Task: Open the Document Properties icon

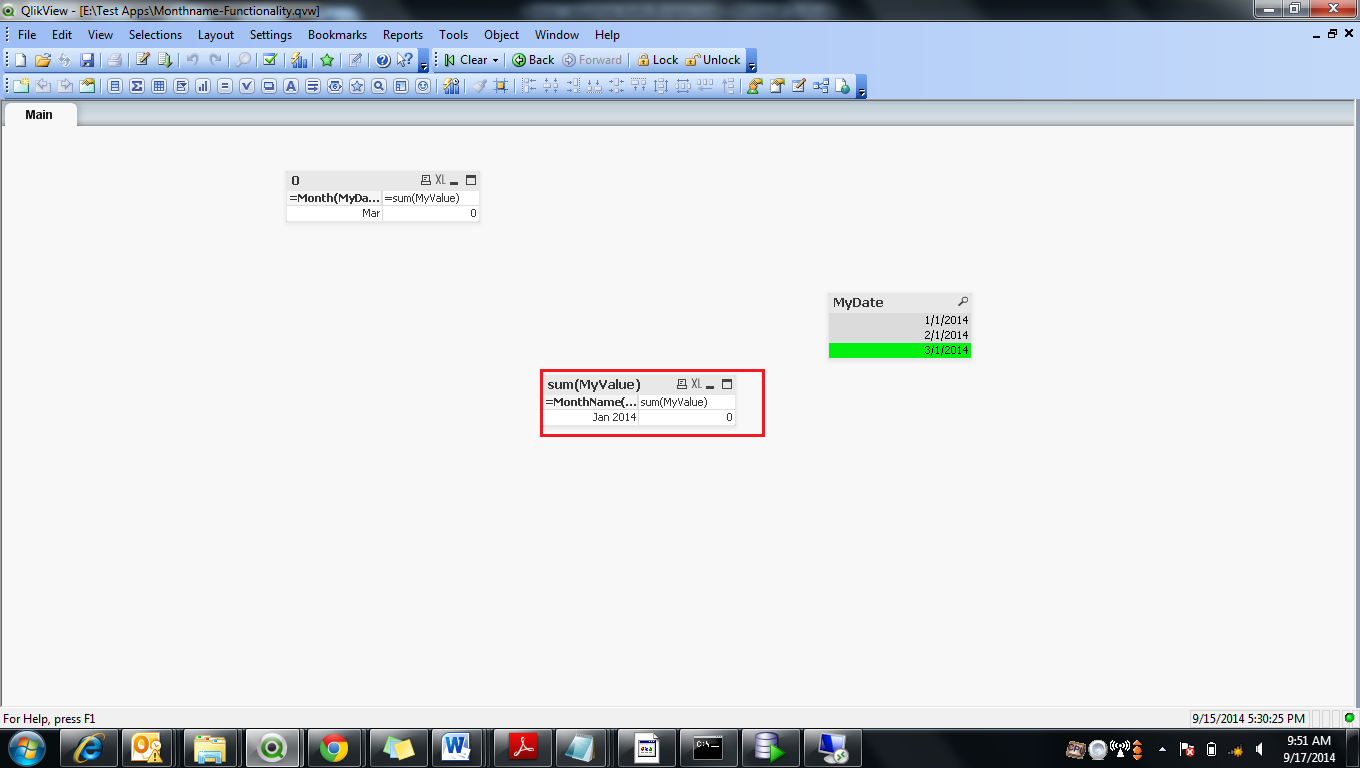Action: coord(776,86)
